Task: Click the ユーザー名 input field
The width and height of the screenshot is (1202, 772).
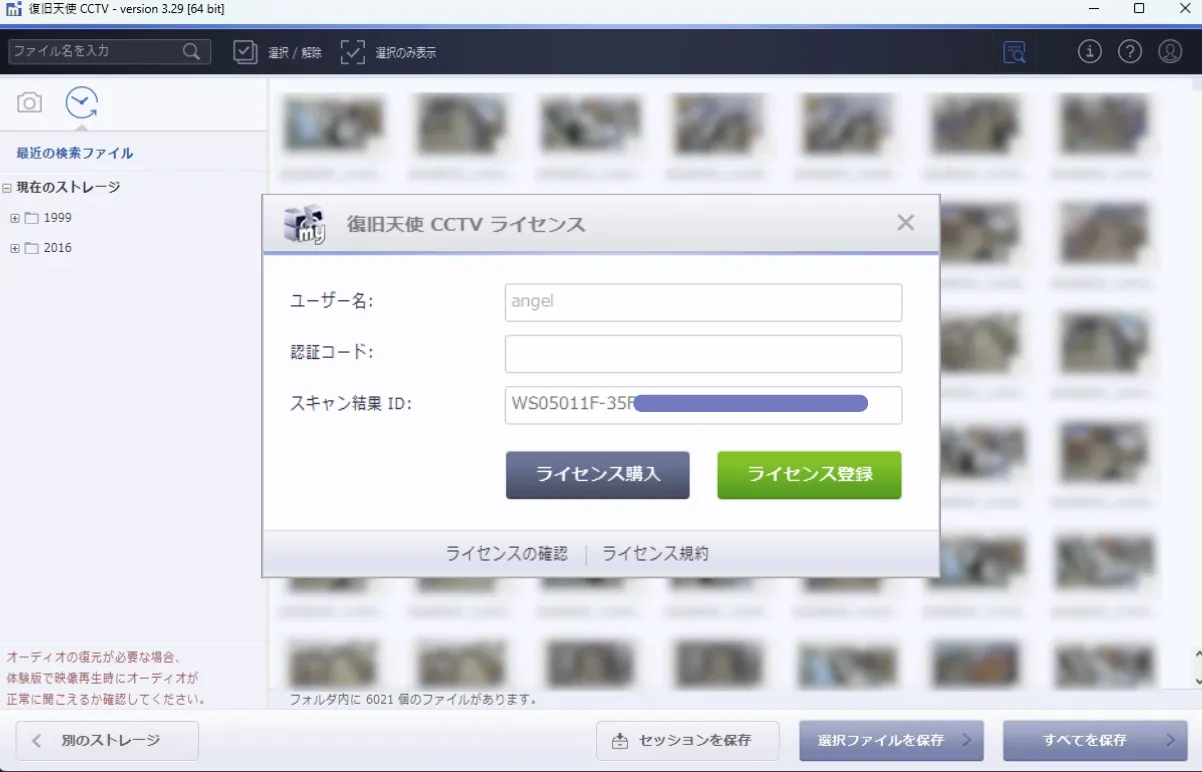Action: pos(703,302)
